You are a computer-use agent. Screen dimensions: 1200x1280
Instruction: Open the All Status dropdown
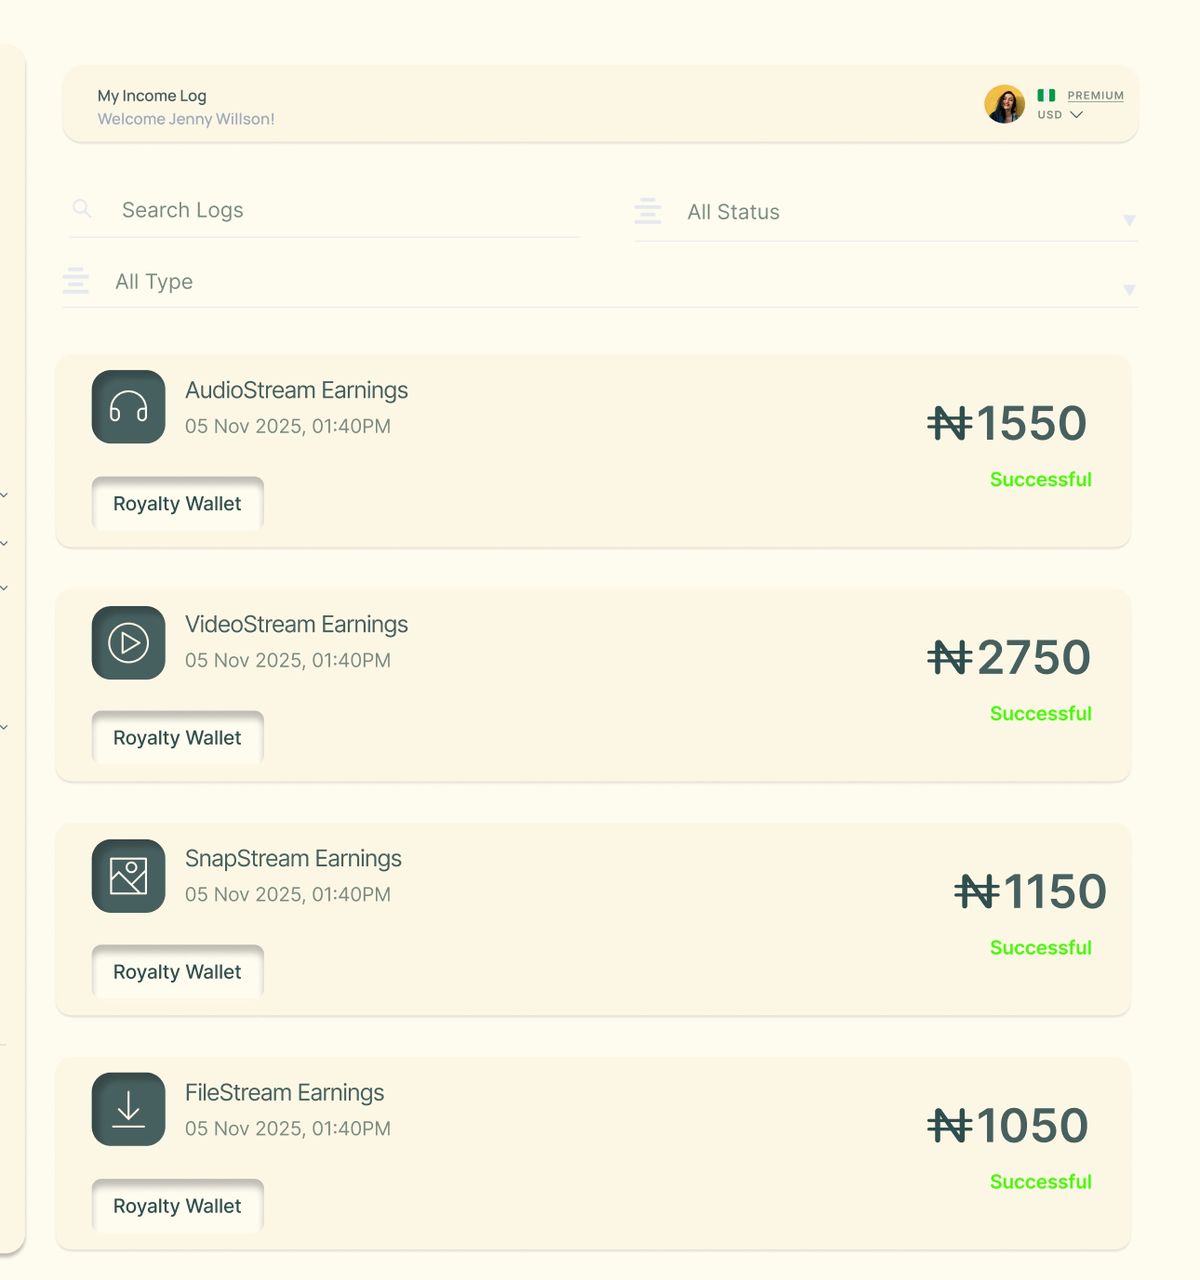pyautogui.click(x=1128, y=220)
